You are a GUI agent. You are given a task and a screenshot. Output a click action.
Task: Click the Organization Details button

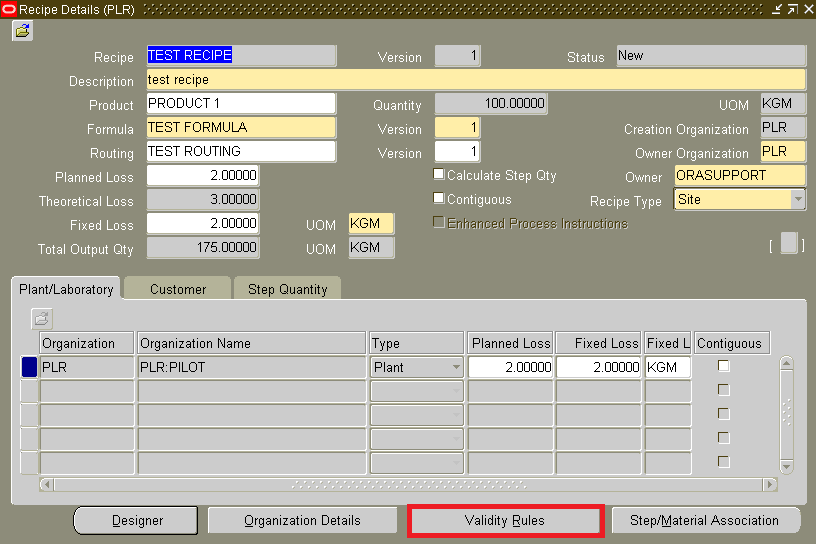coord(302,521)
